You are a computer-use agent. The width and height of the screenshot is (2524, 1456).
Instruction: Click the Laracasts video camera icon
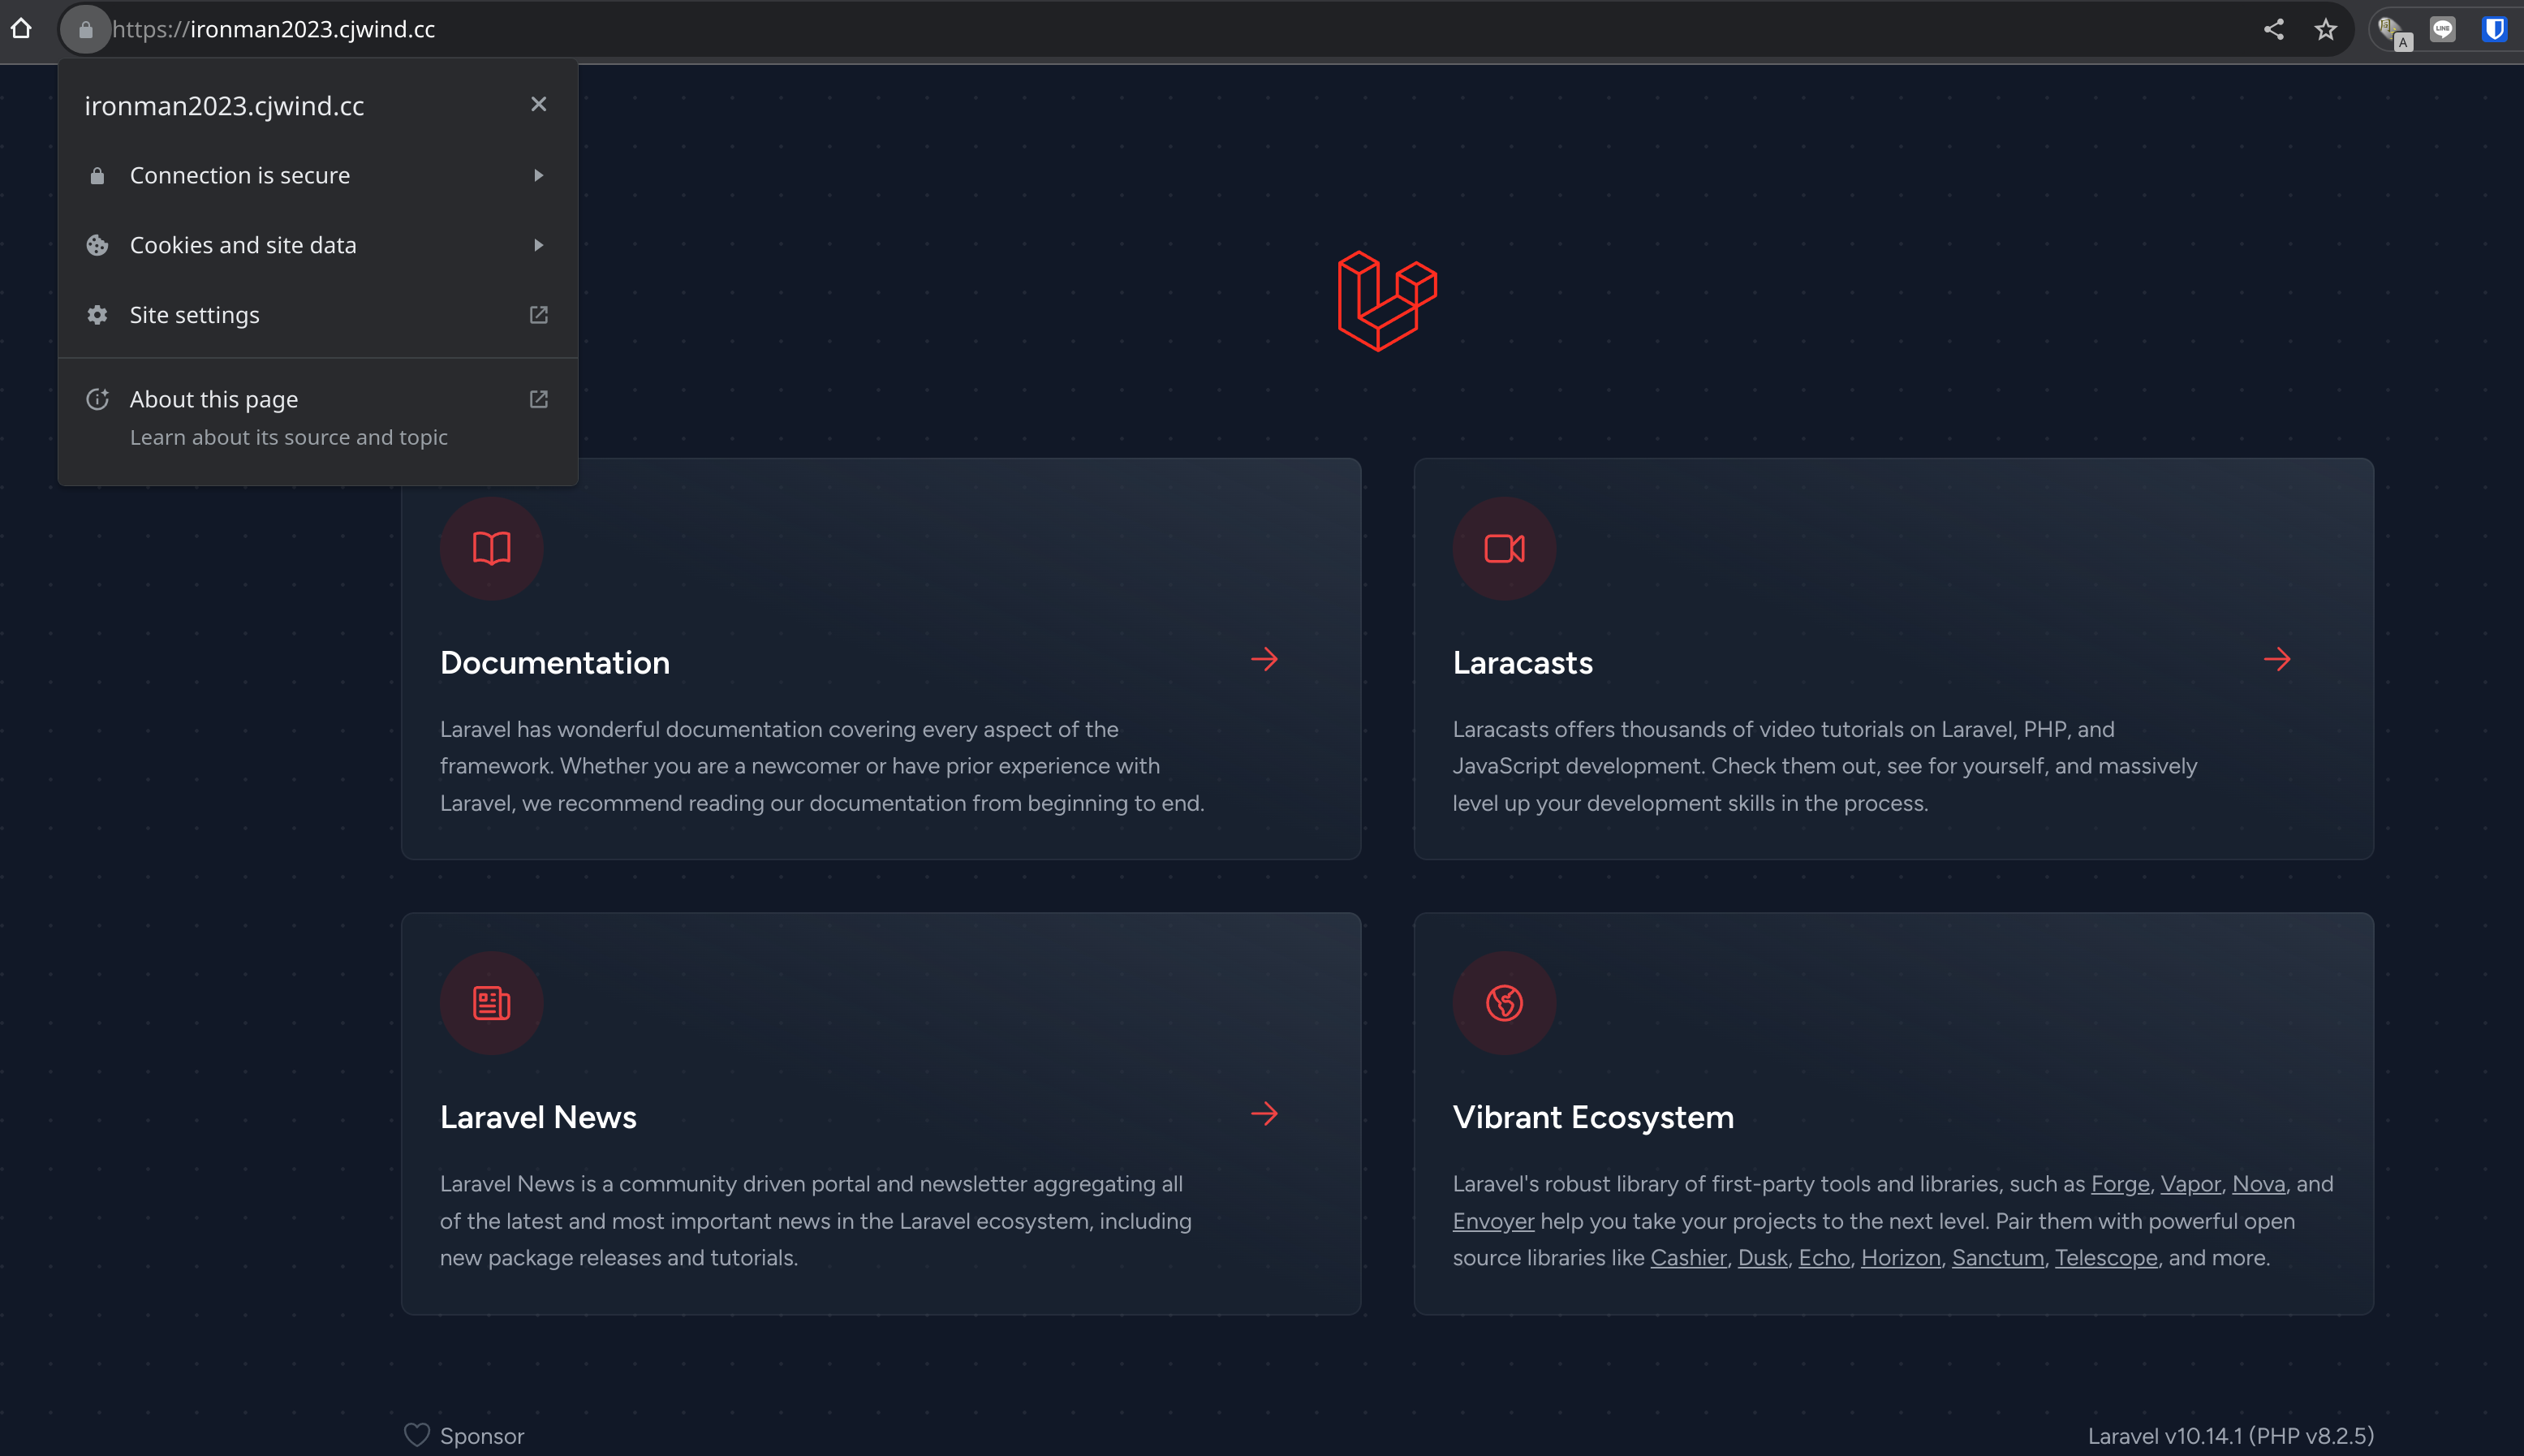coord(1504,548)
